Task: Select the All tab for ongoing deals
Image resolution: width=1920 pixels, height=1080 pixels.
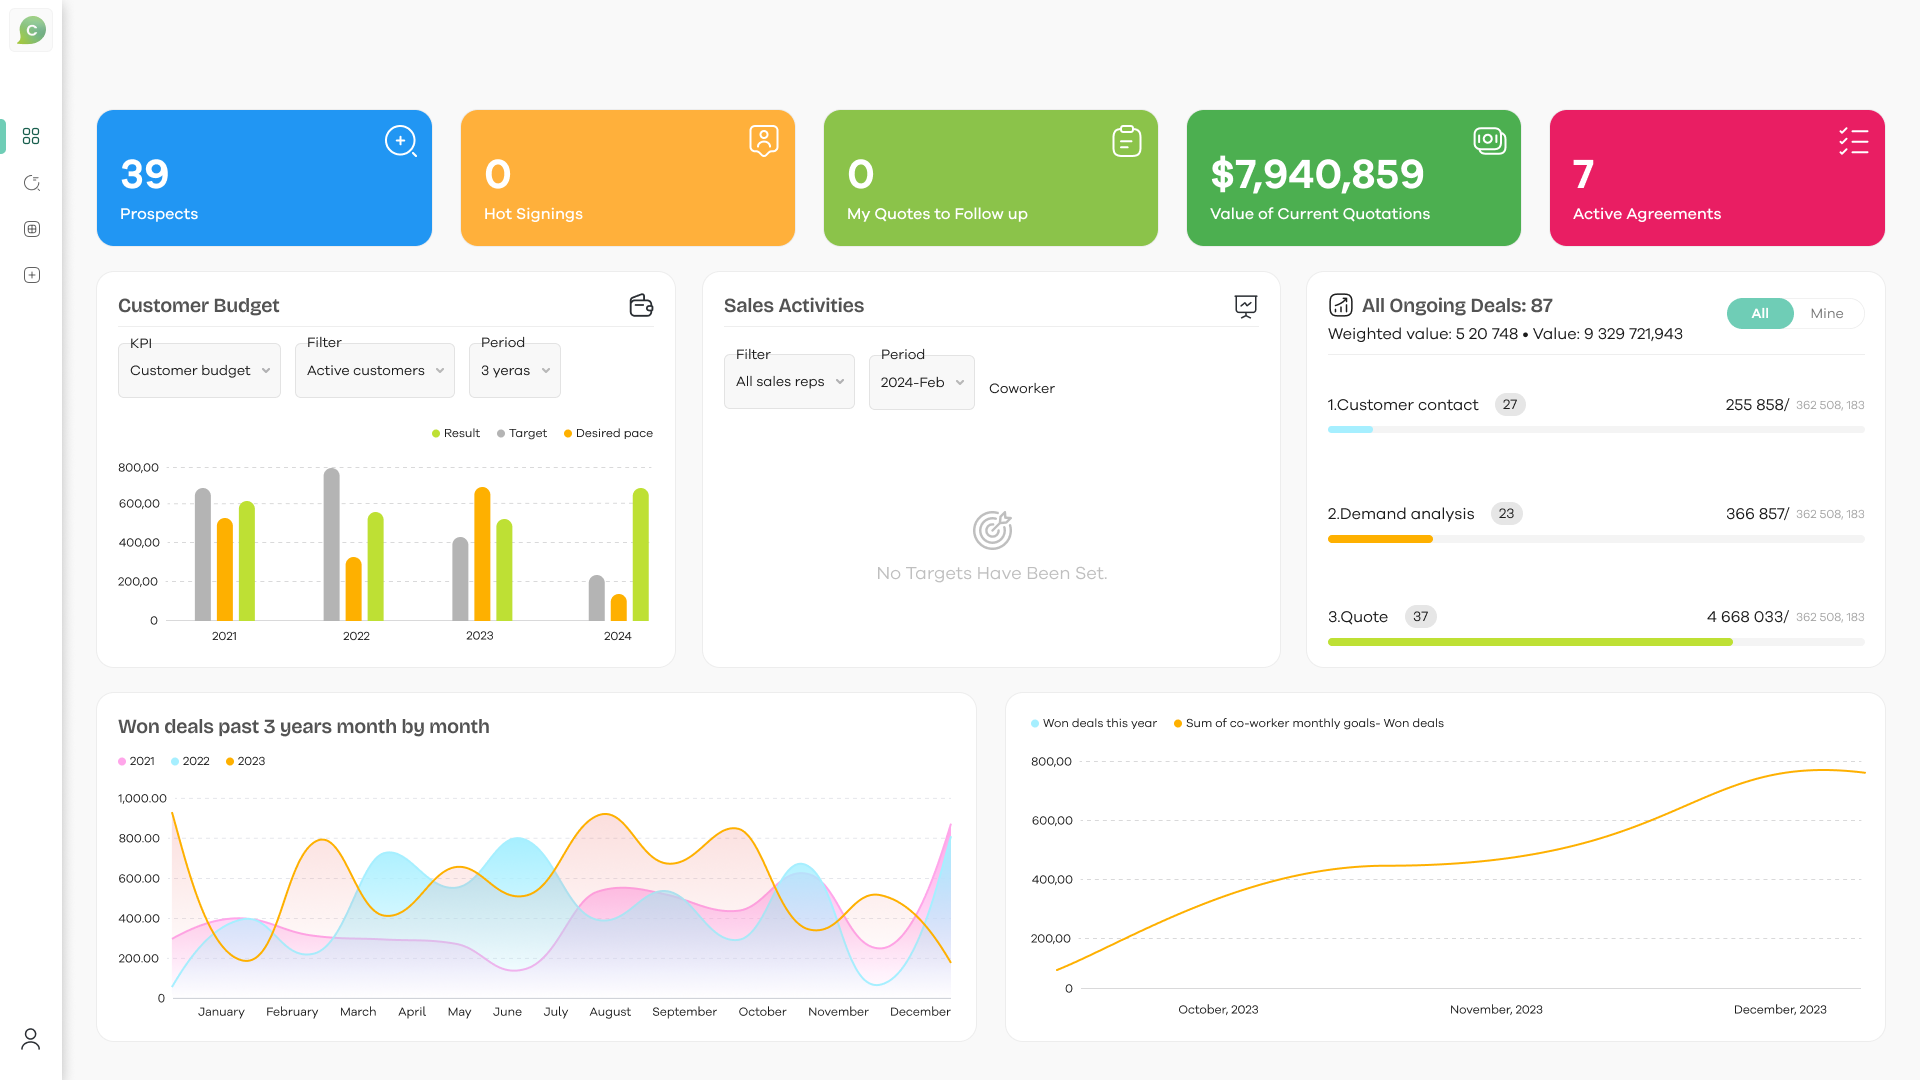Action: [x=1760, y=313]
